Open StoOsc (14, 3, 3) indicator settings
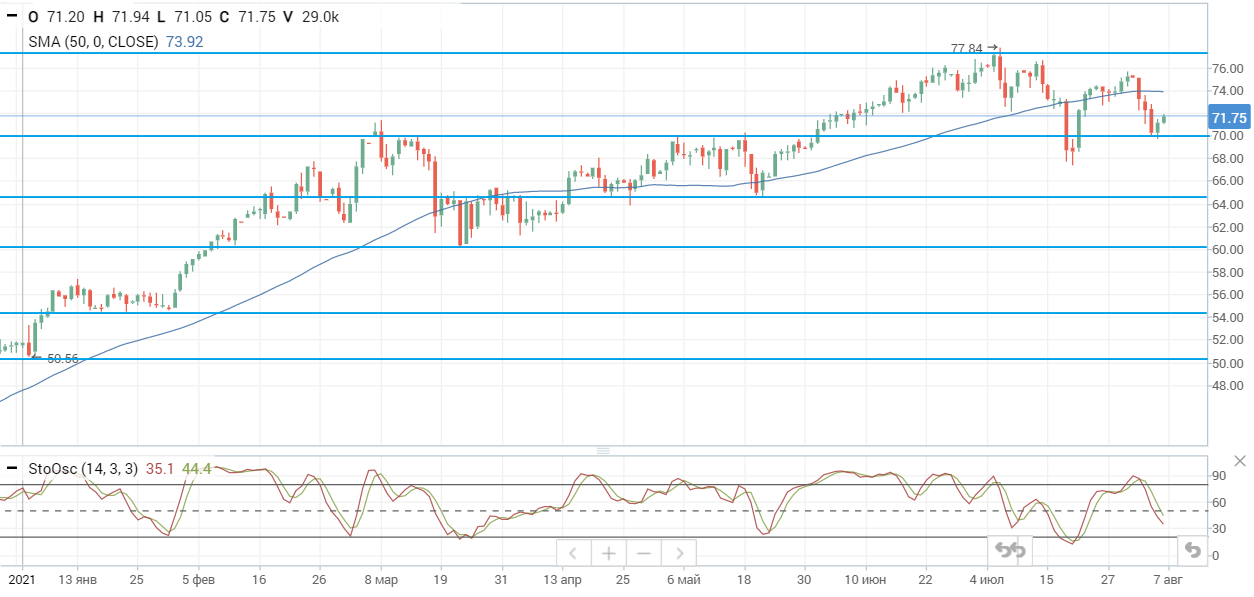The height and width of the screenshot is (597, 1254). [x=83, y=468]
